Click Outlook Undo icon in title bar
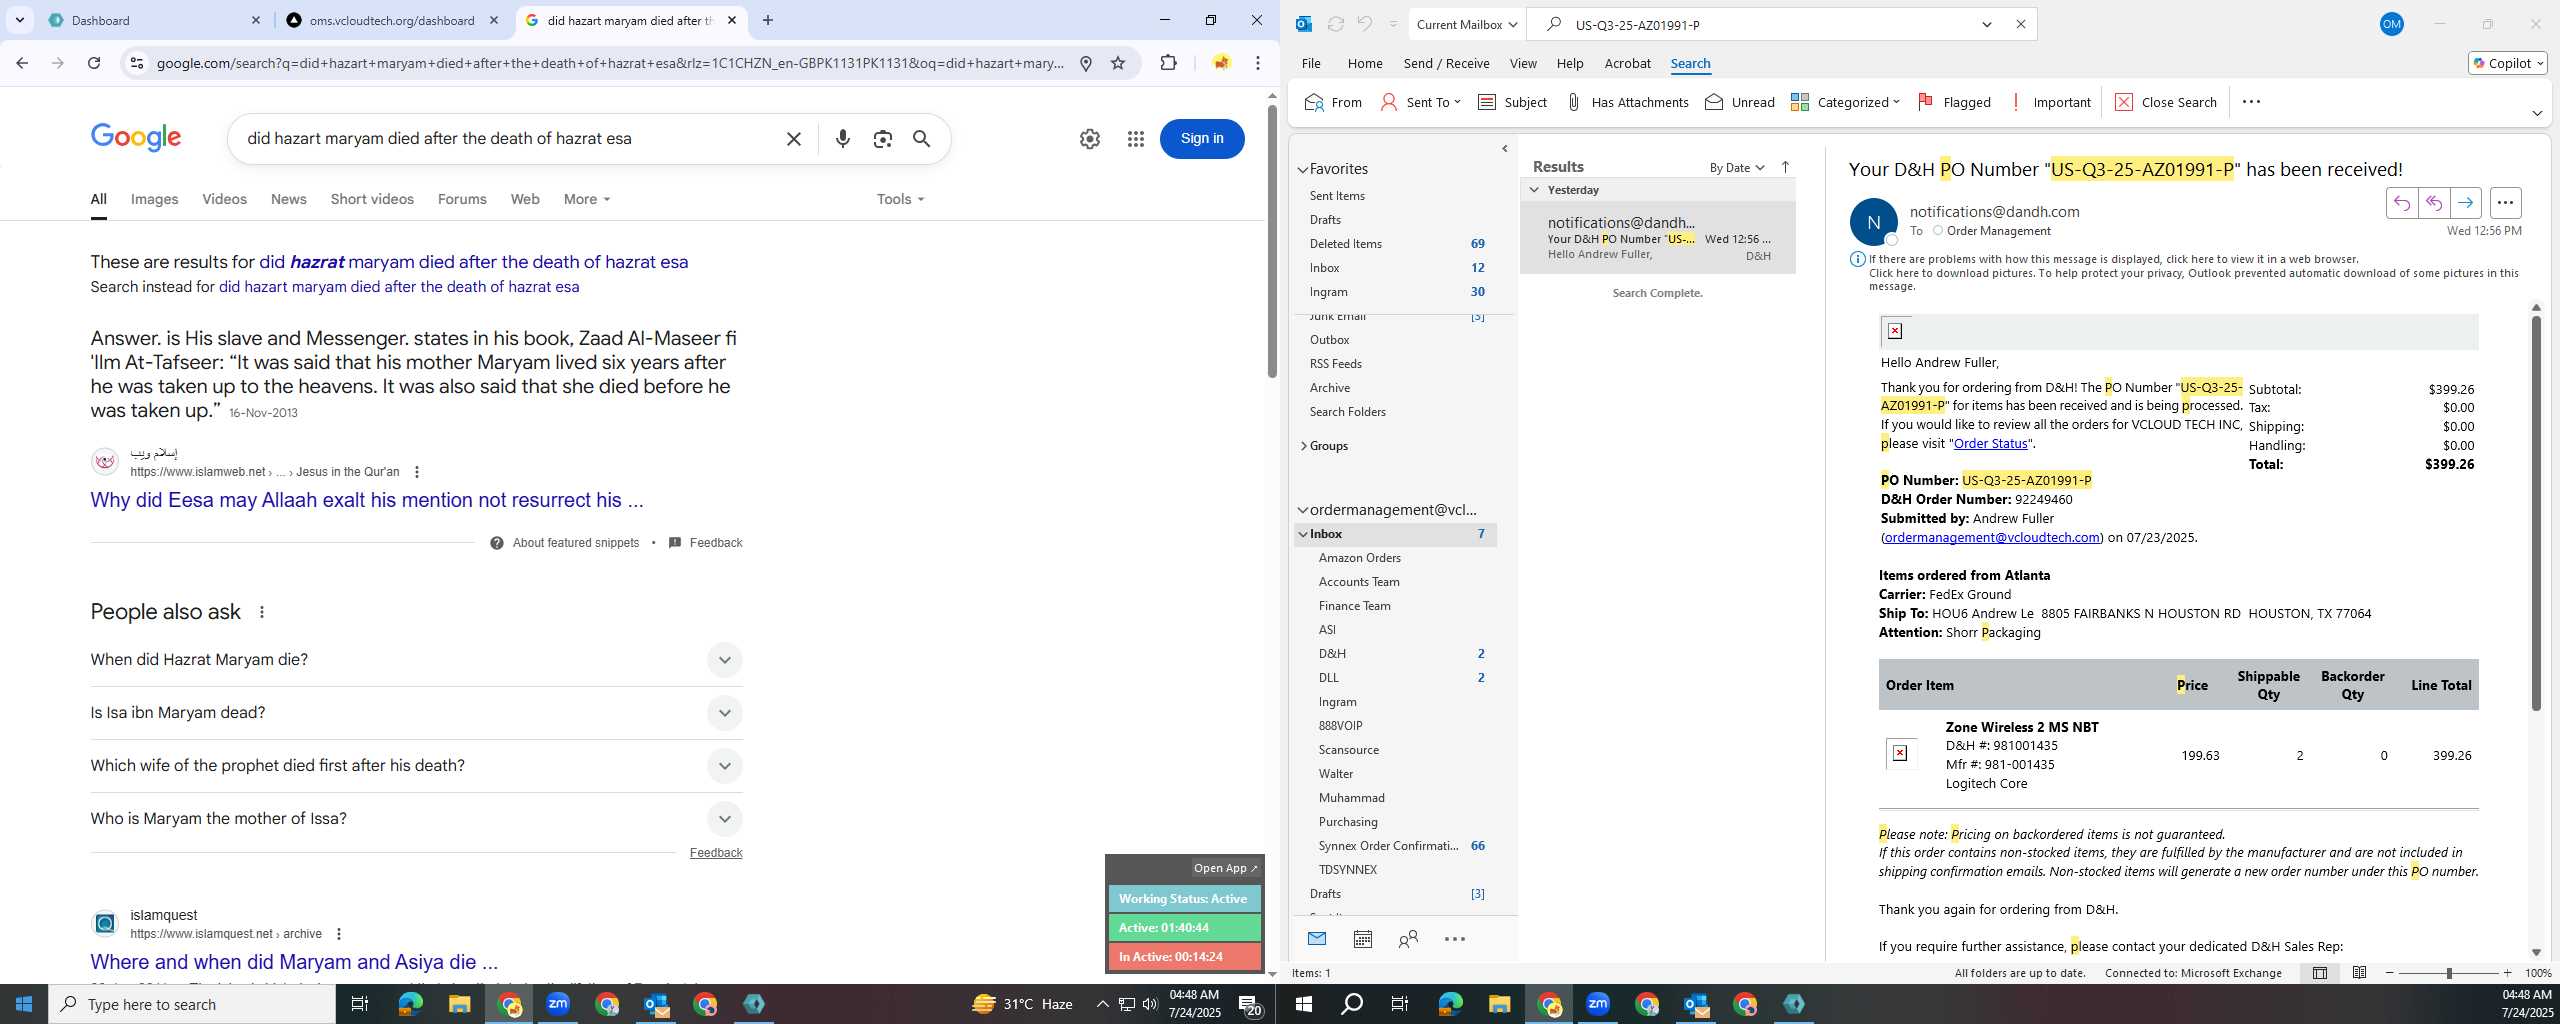2560x1024 pixels. 1365,24
